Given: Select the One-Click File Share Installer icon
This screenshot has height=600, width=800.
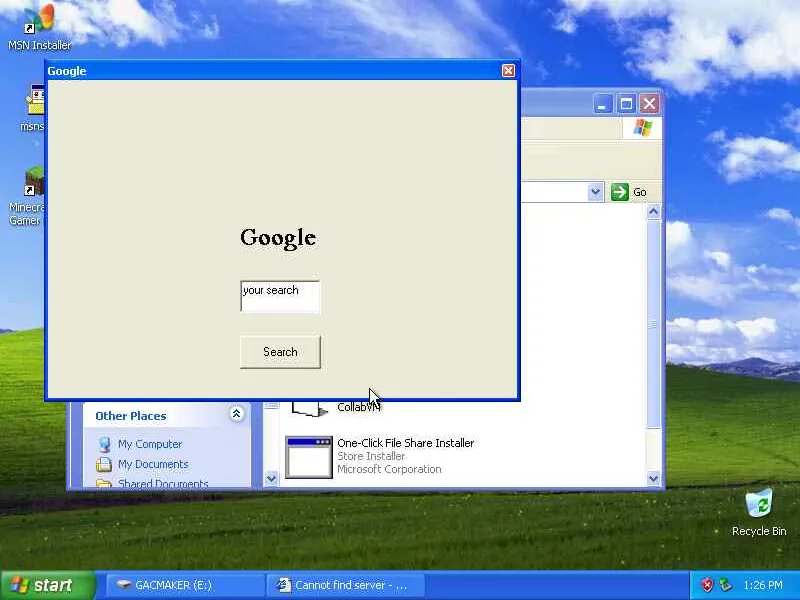Looking at the screenshot, I should click(x=309, y=457).
